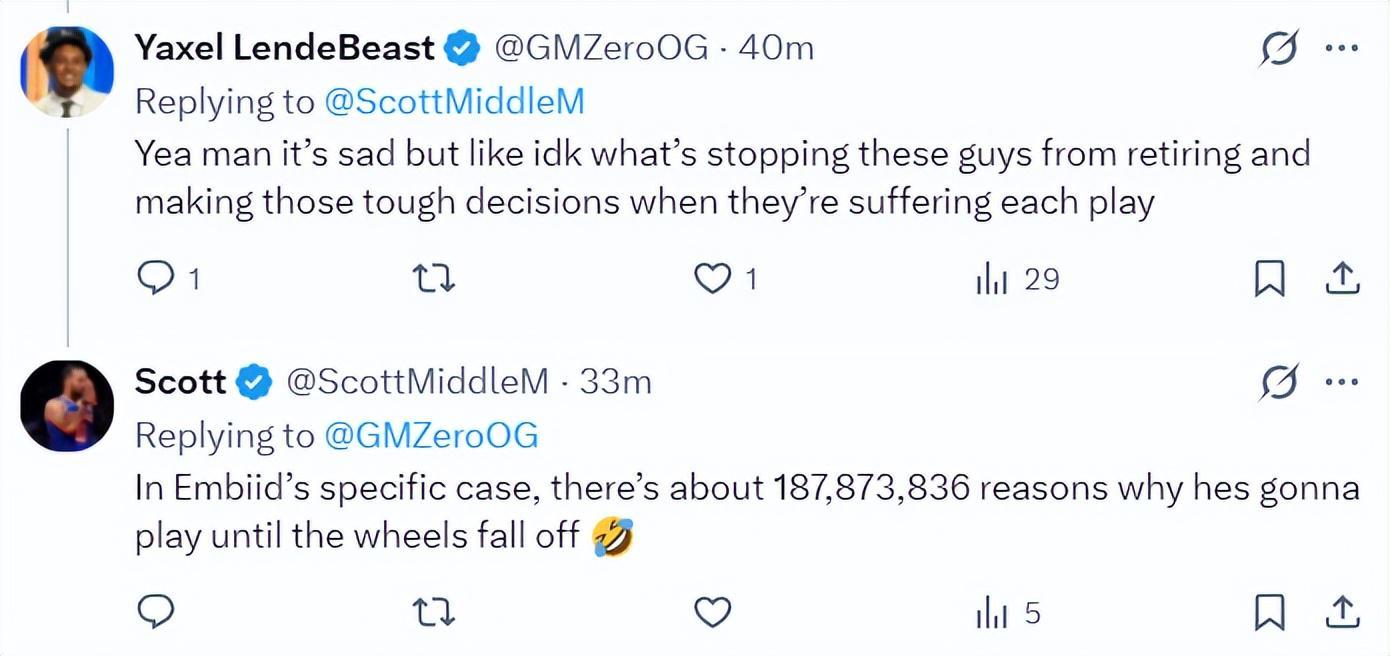
Task: Reply to Yaxel LendeBeast's tweet
Action: point(155,279)
